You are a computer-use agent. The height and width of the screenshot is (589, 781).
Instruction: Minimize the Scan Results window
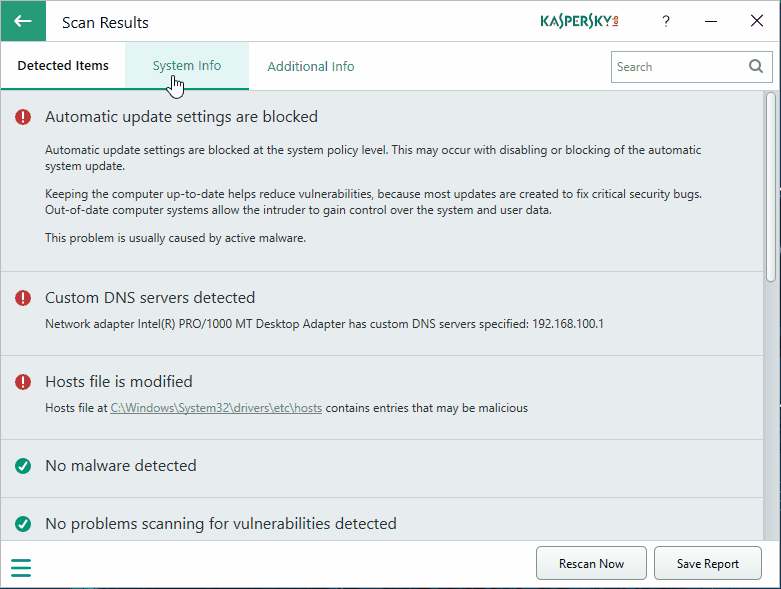[711, 21]
